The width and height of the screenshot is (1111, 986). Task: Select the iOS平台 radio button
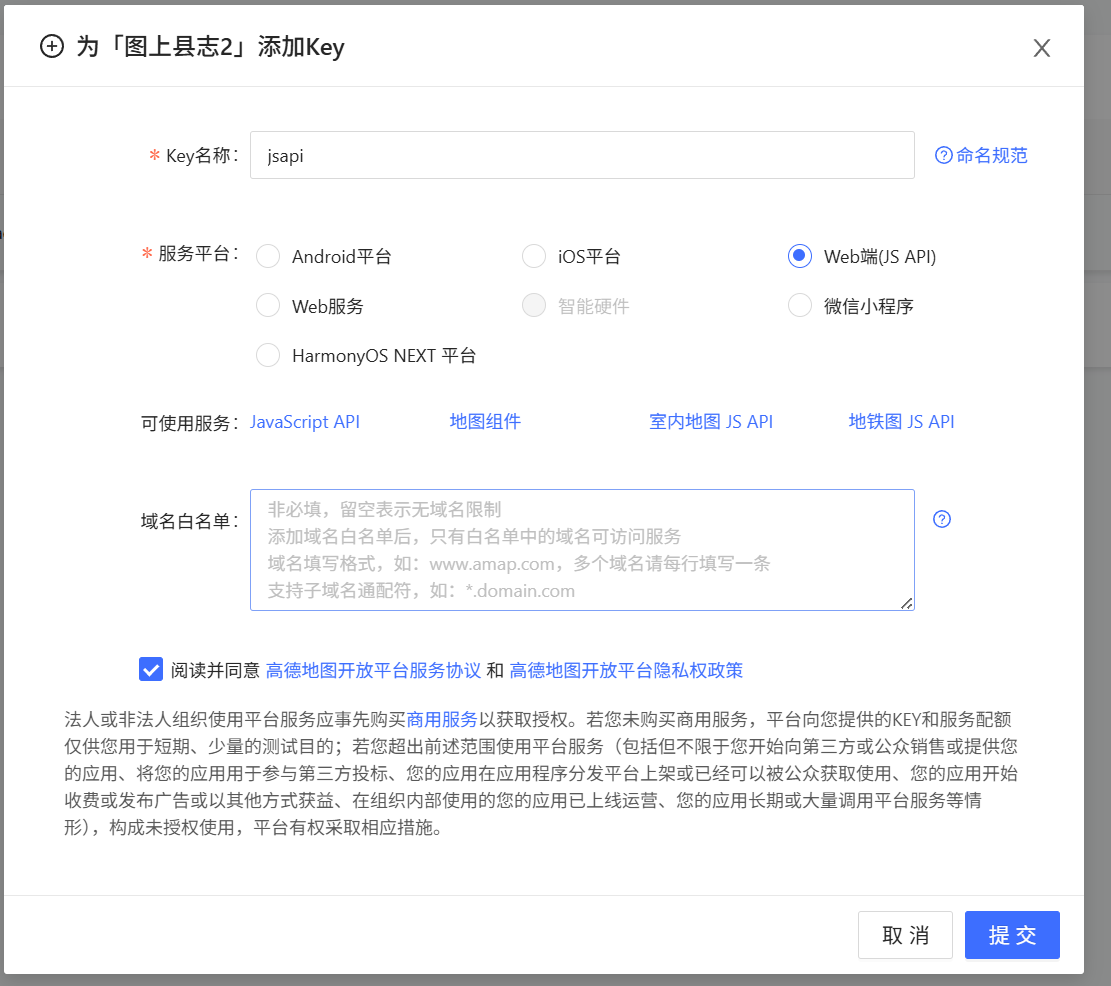tap(534, 256)
